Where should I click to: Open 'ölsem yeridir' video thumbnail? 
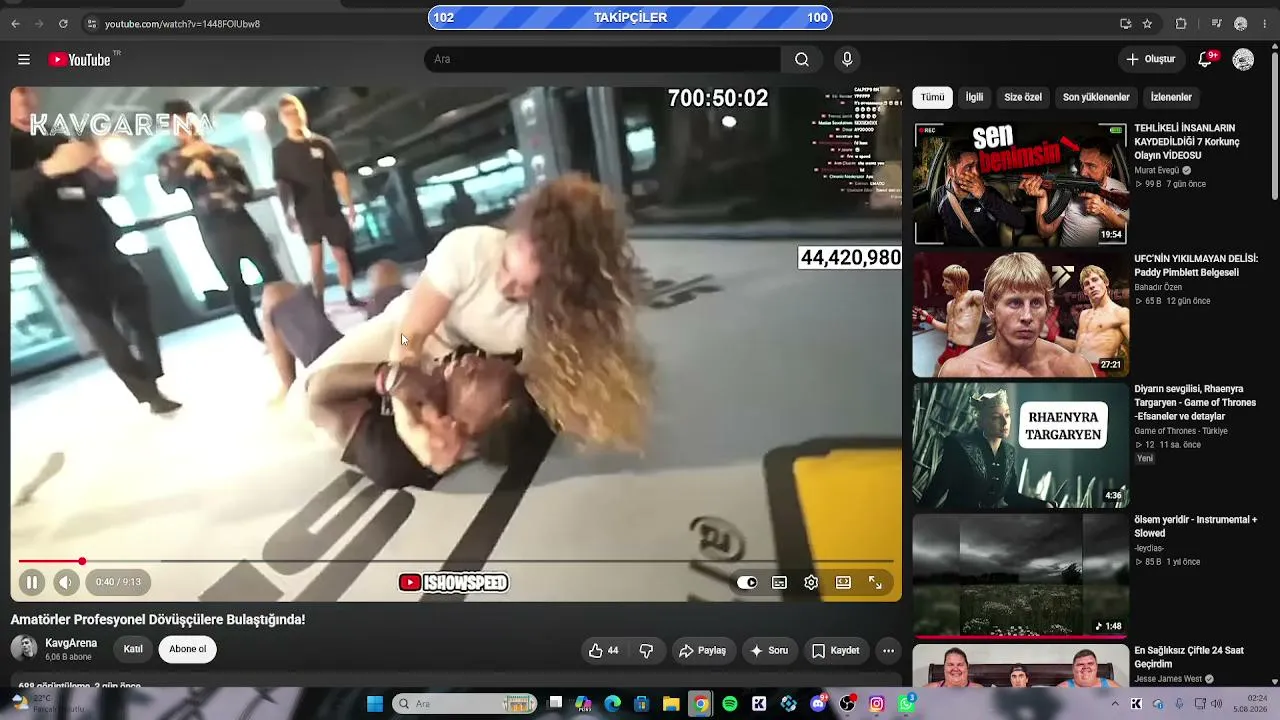[1020, 575]
